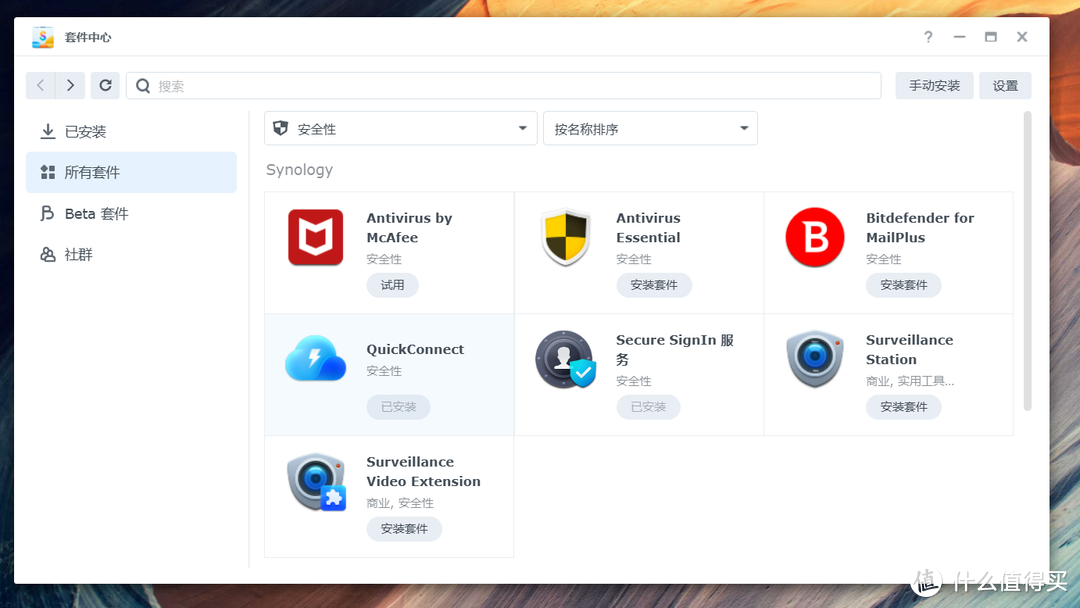
Task: Click the 社群 community icon in sidebar
Action: (x=48, y=255)
